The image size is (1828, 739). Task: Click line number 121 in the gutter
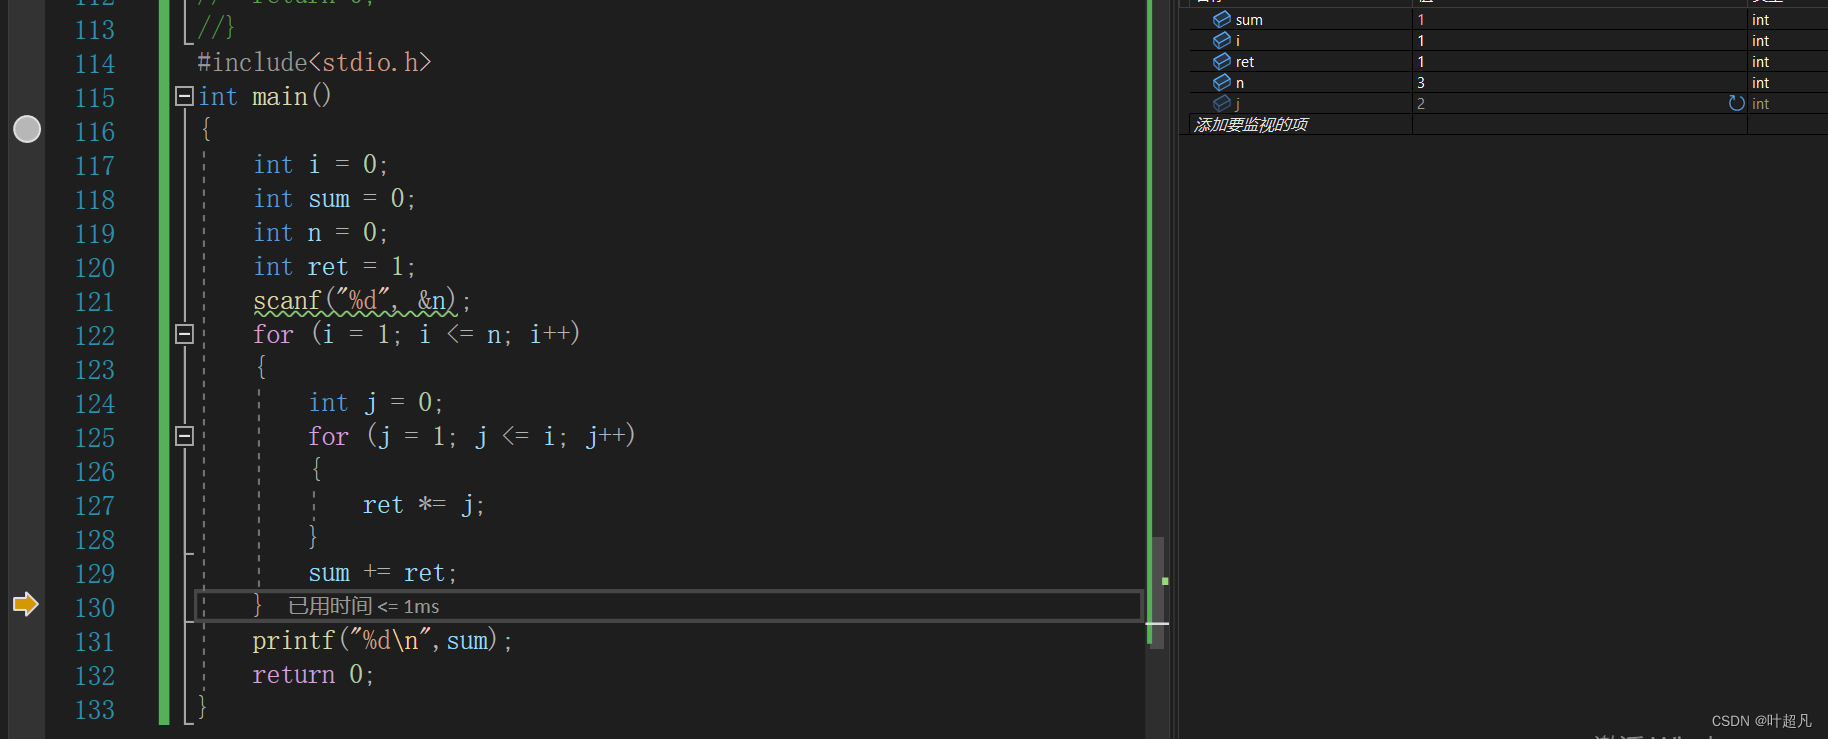click(95, 302)
